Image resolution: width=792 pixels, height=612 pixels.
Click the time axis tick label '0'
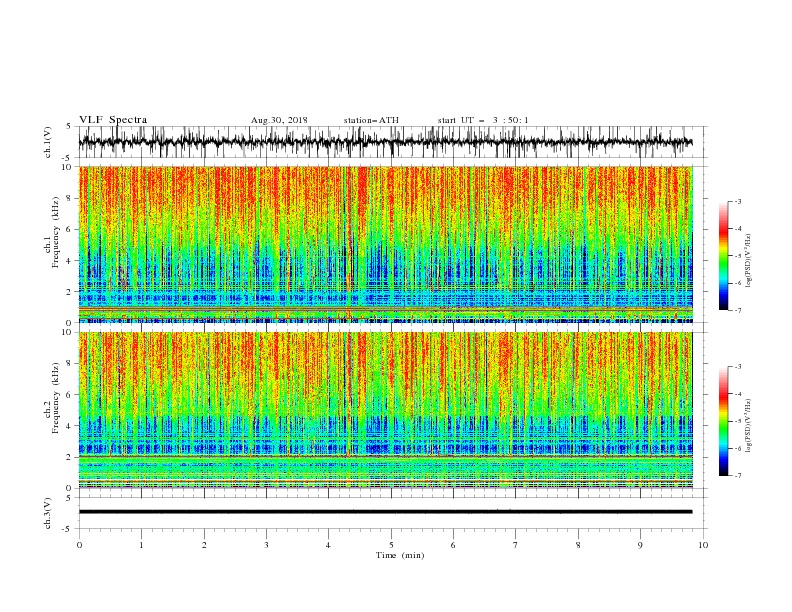(x=79, y=545)
